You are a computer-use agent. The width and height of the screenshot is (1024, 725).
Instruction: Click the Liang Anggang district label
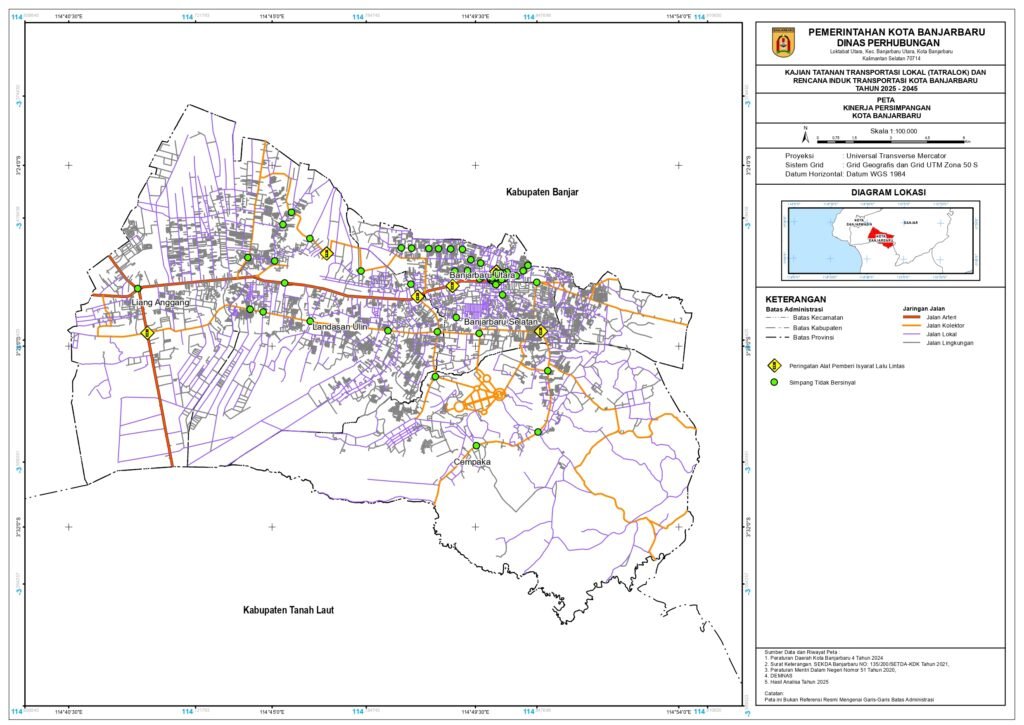coord(160,303)
